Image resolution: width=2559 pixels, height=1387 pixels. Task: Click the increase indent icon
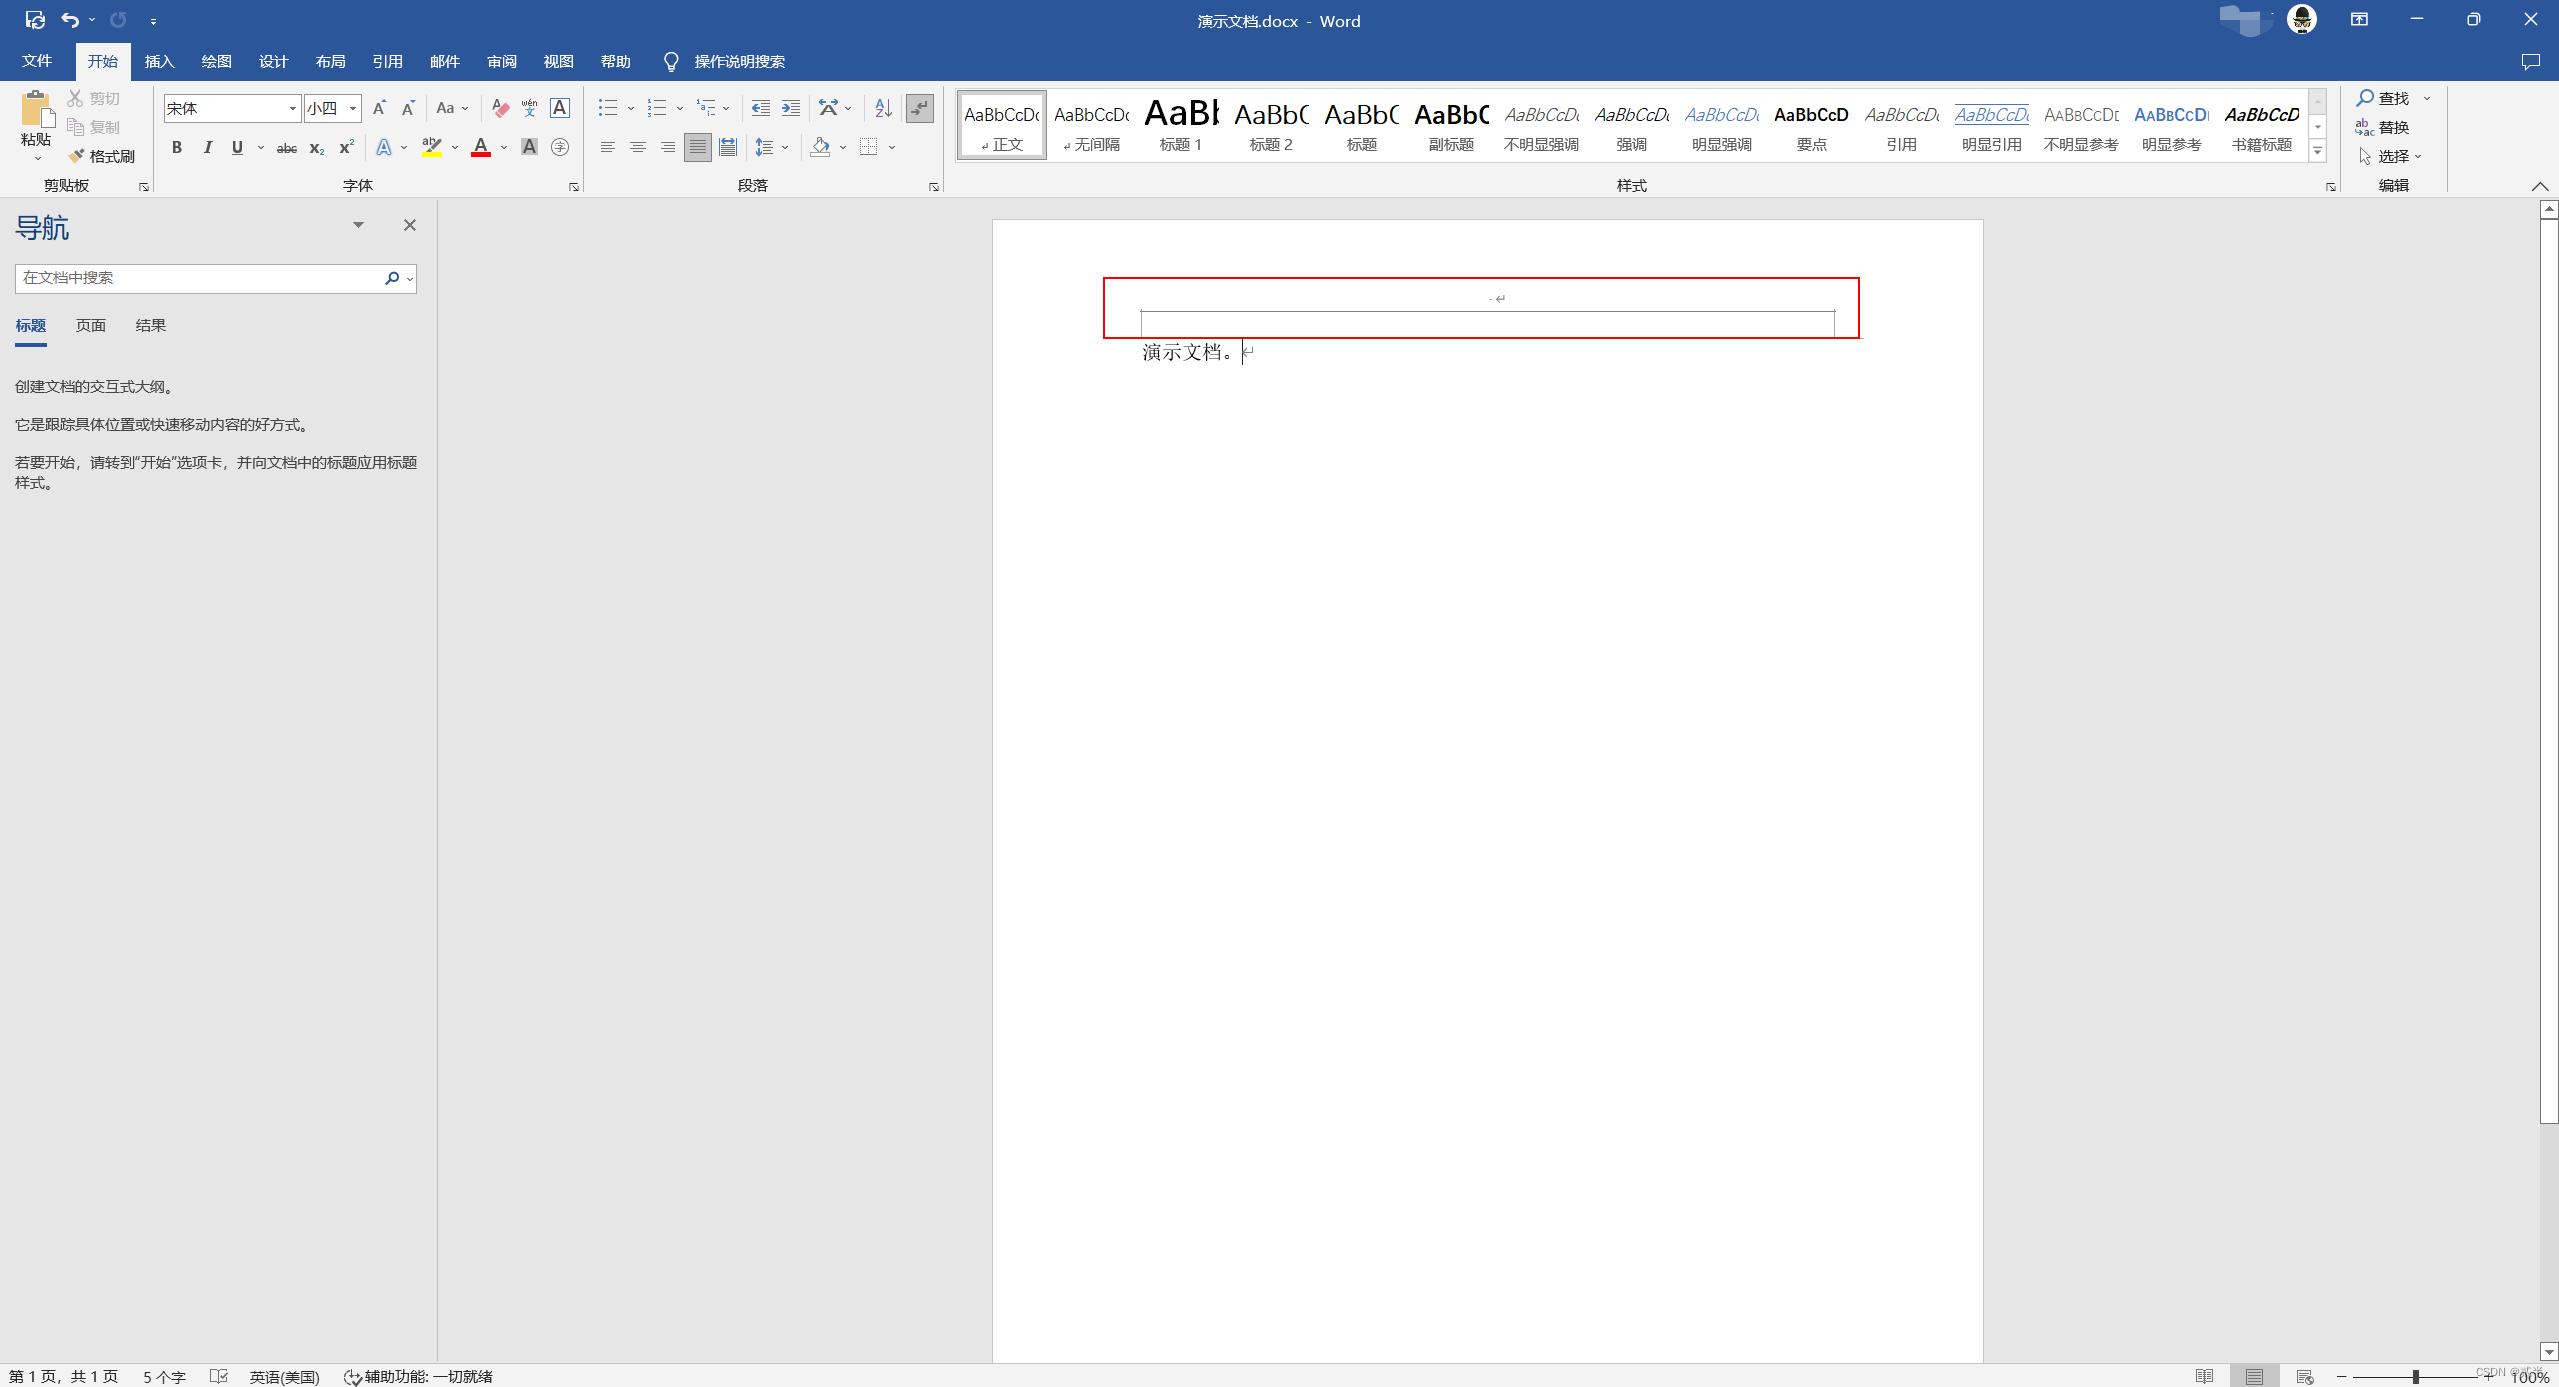pyautogui.click(x=790, y=108)
